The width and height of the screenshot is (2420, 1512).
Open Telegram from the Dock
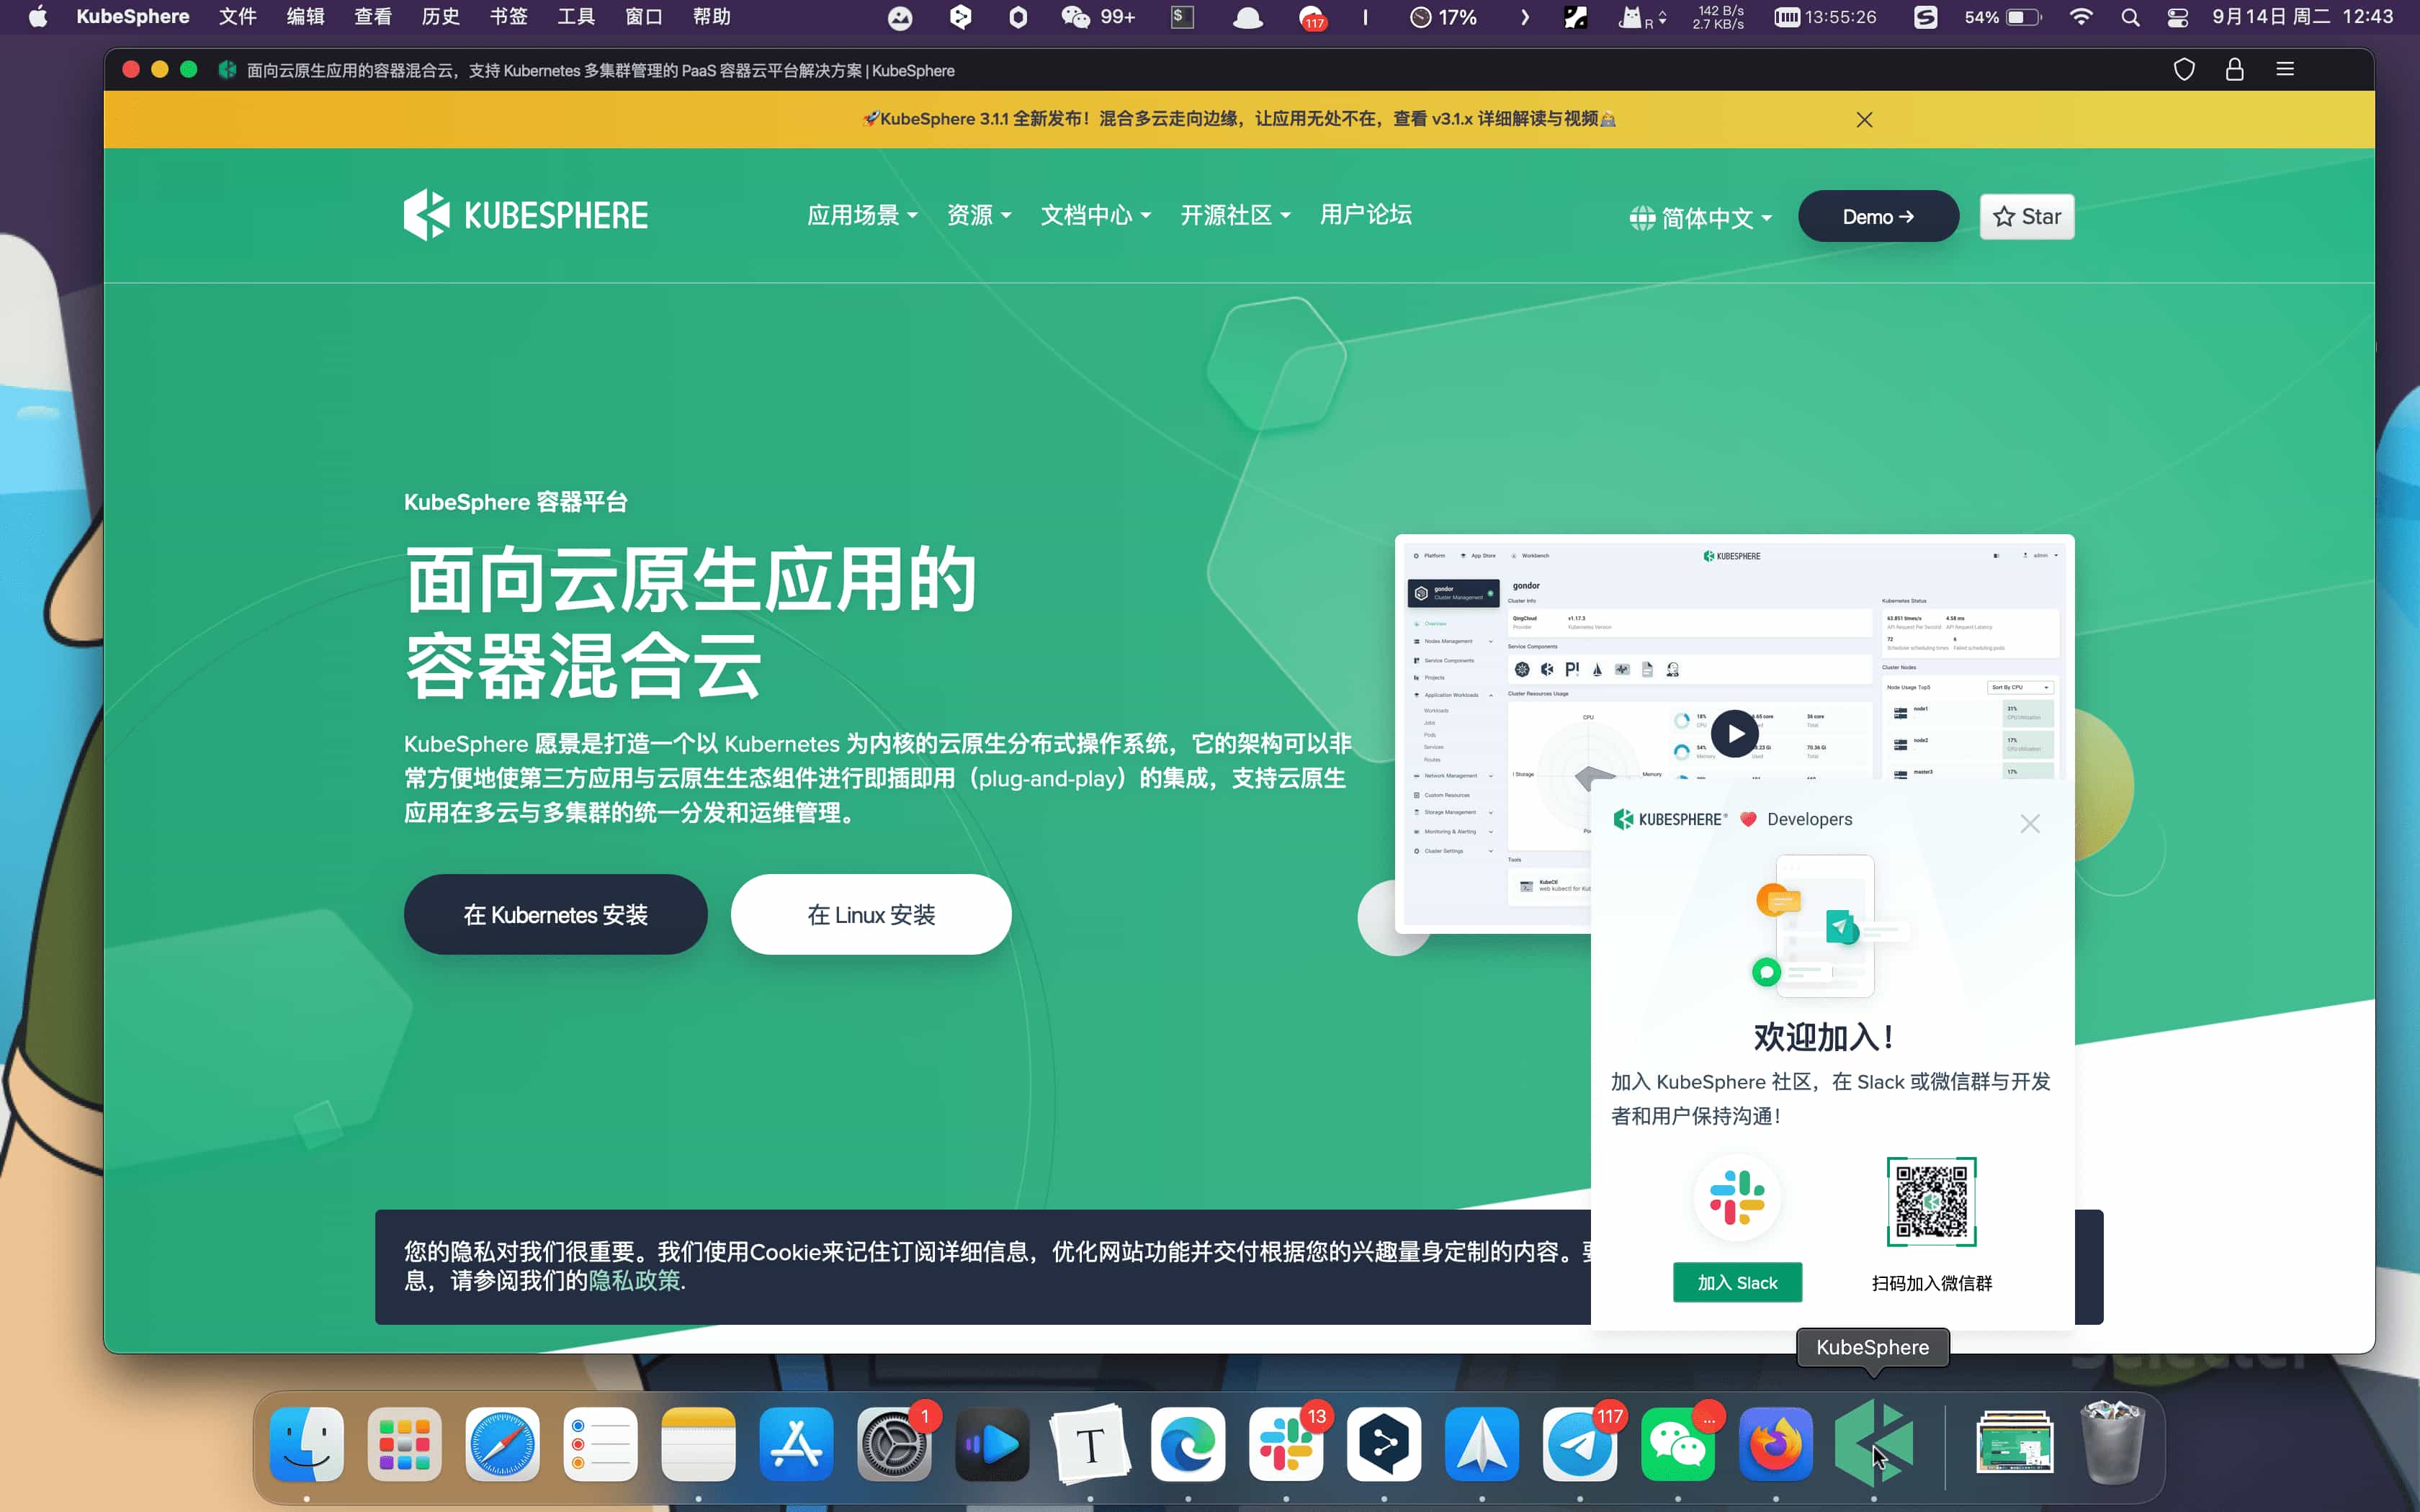point(1580,1444)
